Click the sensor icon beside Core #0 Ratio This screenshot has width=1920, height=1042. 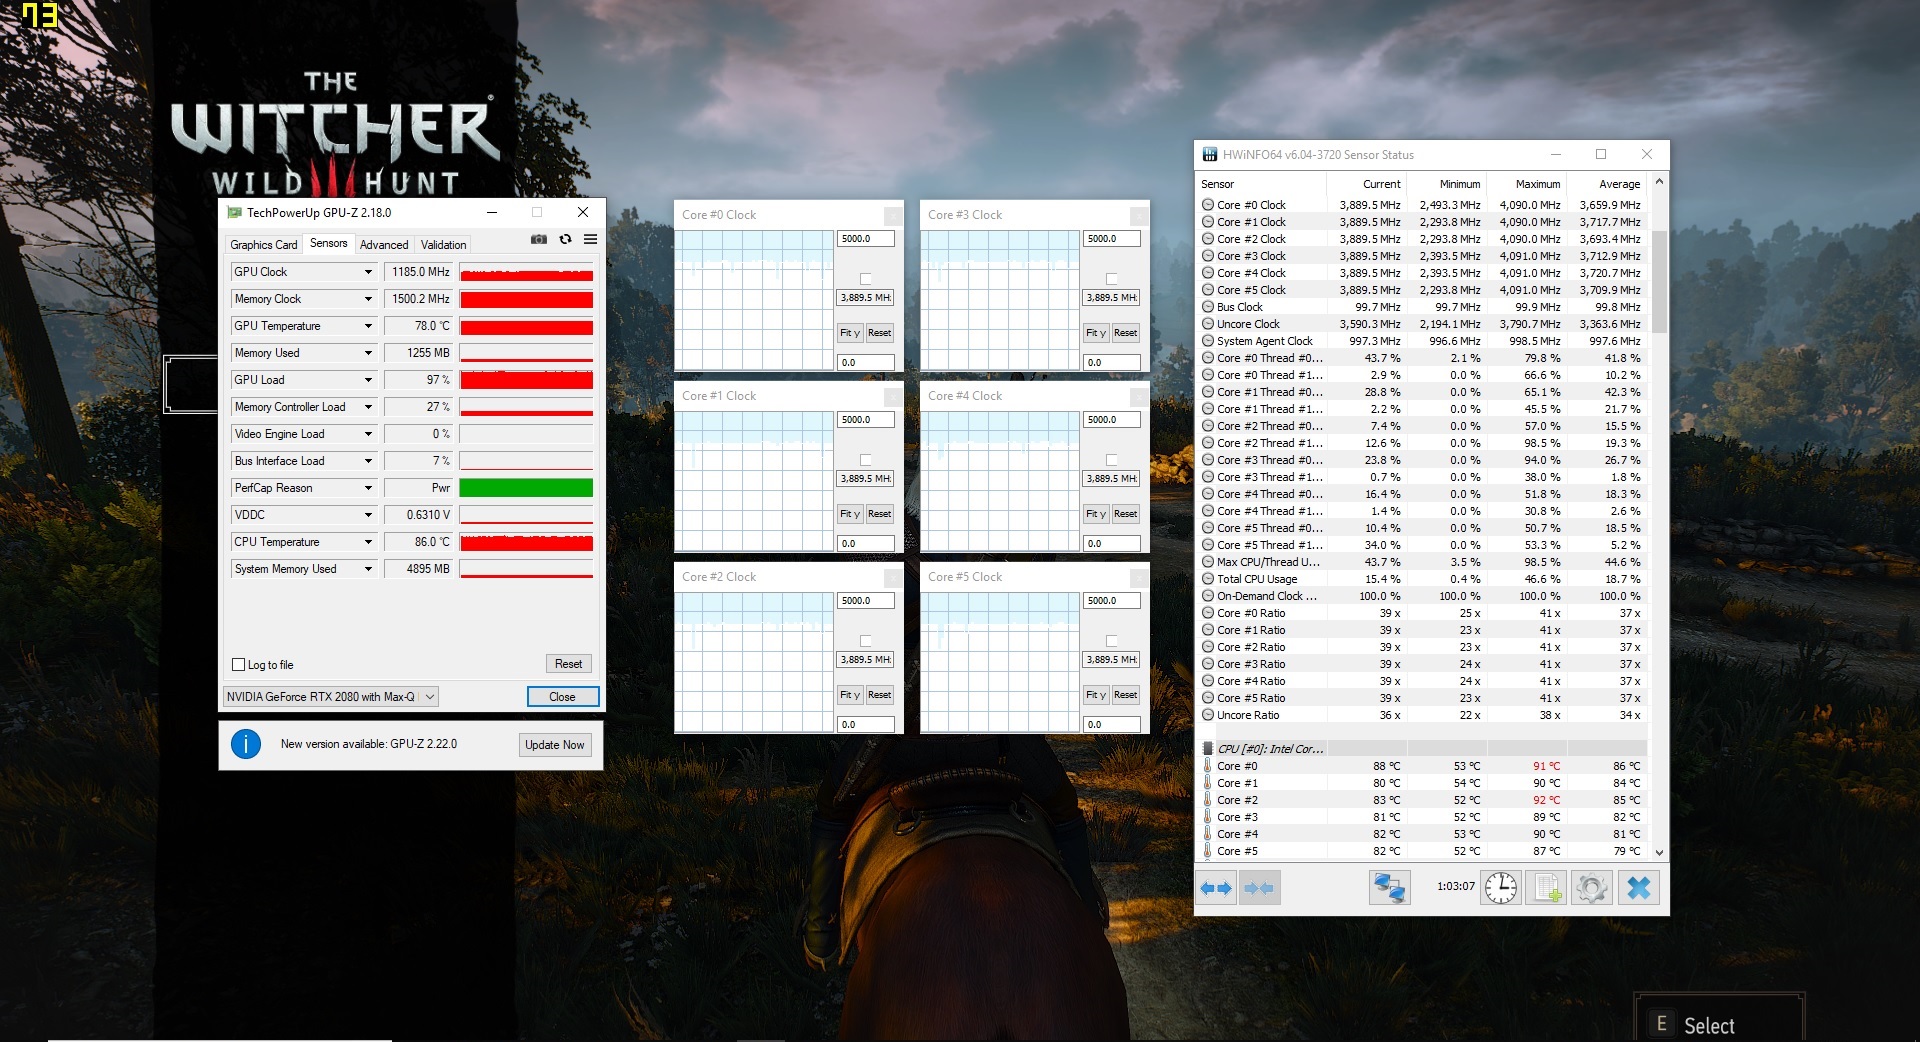(x=1208, y=613)
